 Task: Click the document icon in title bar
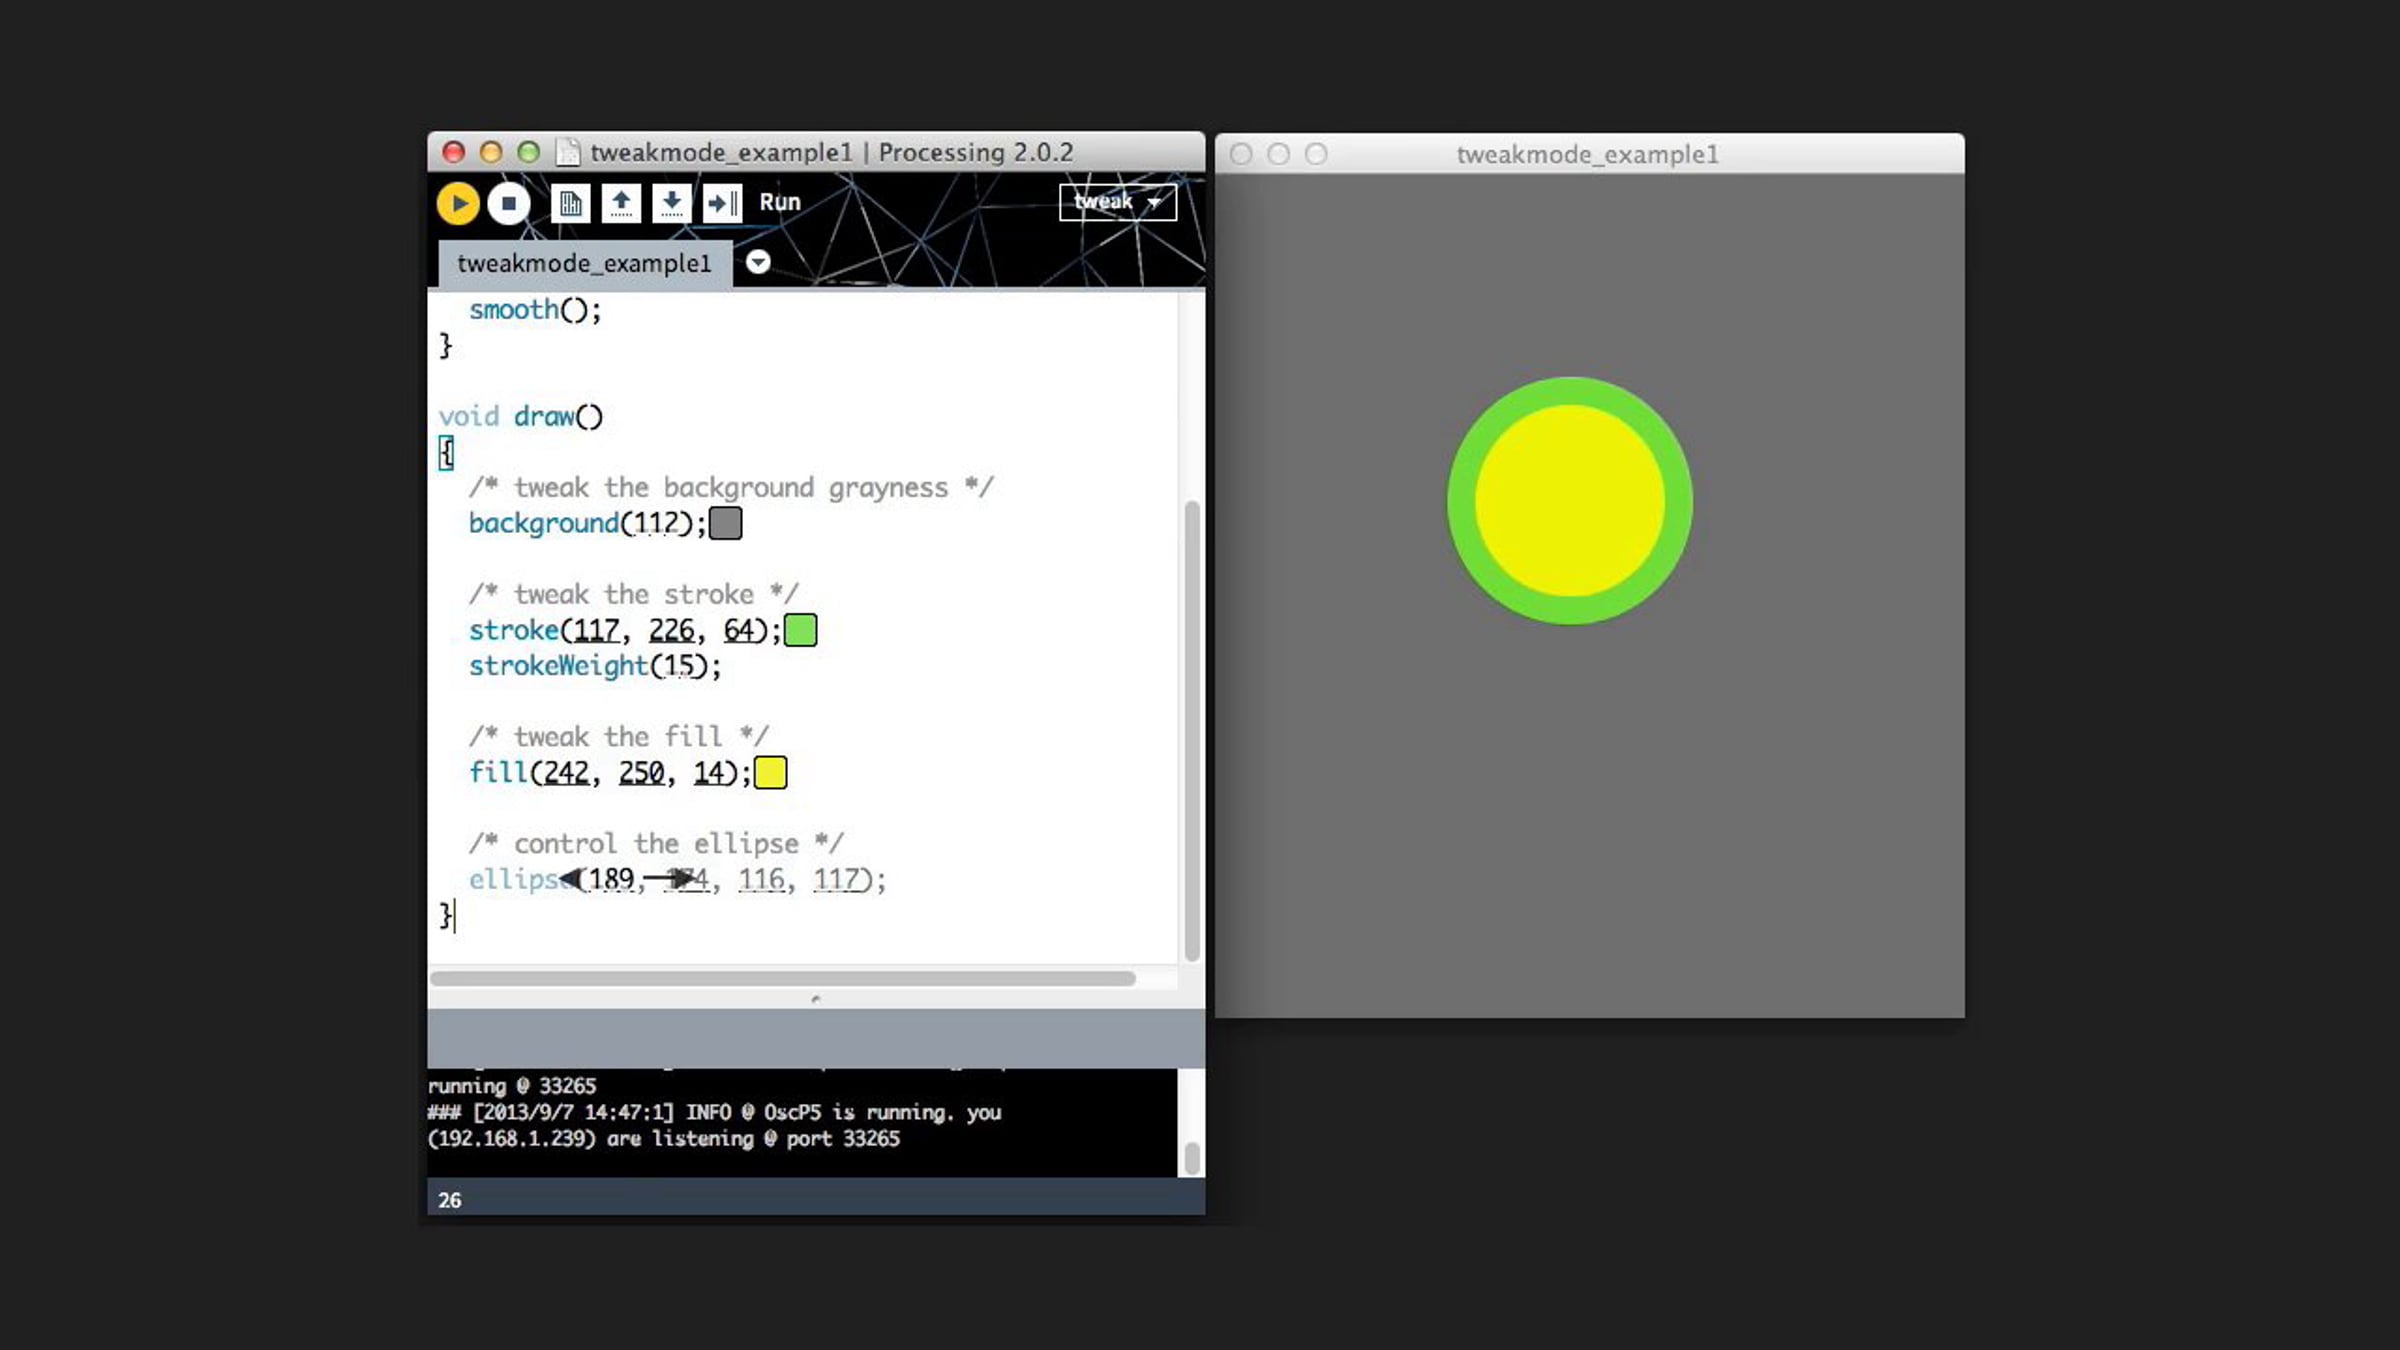click(x=568, y=152)
